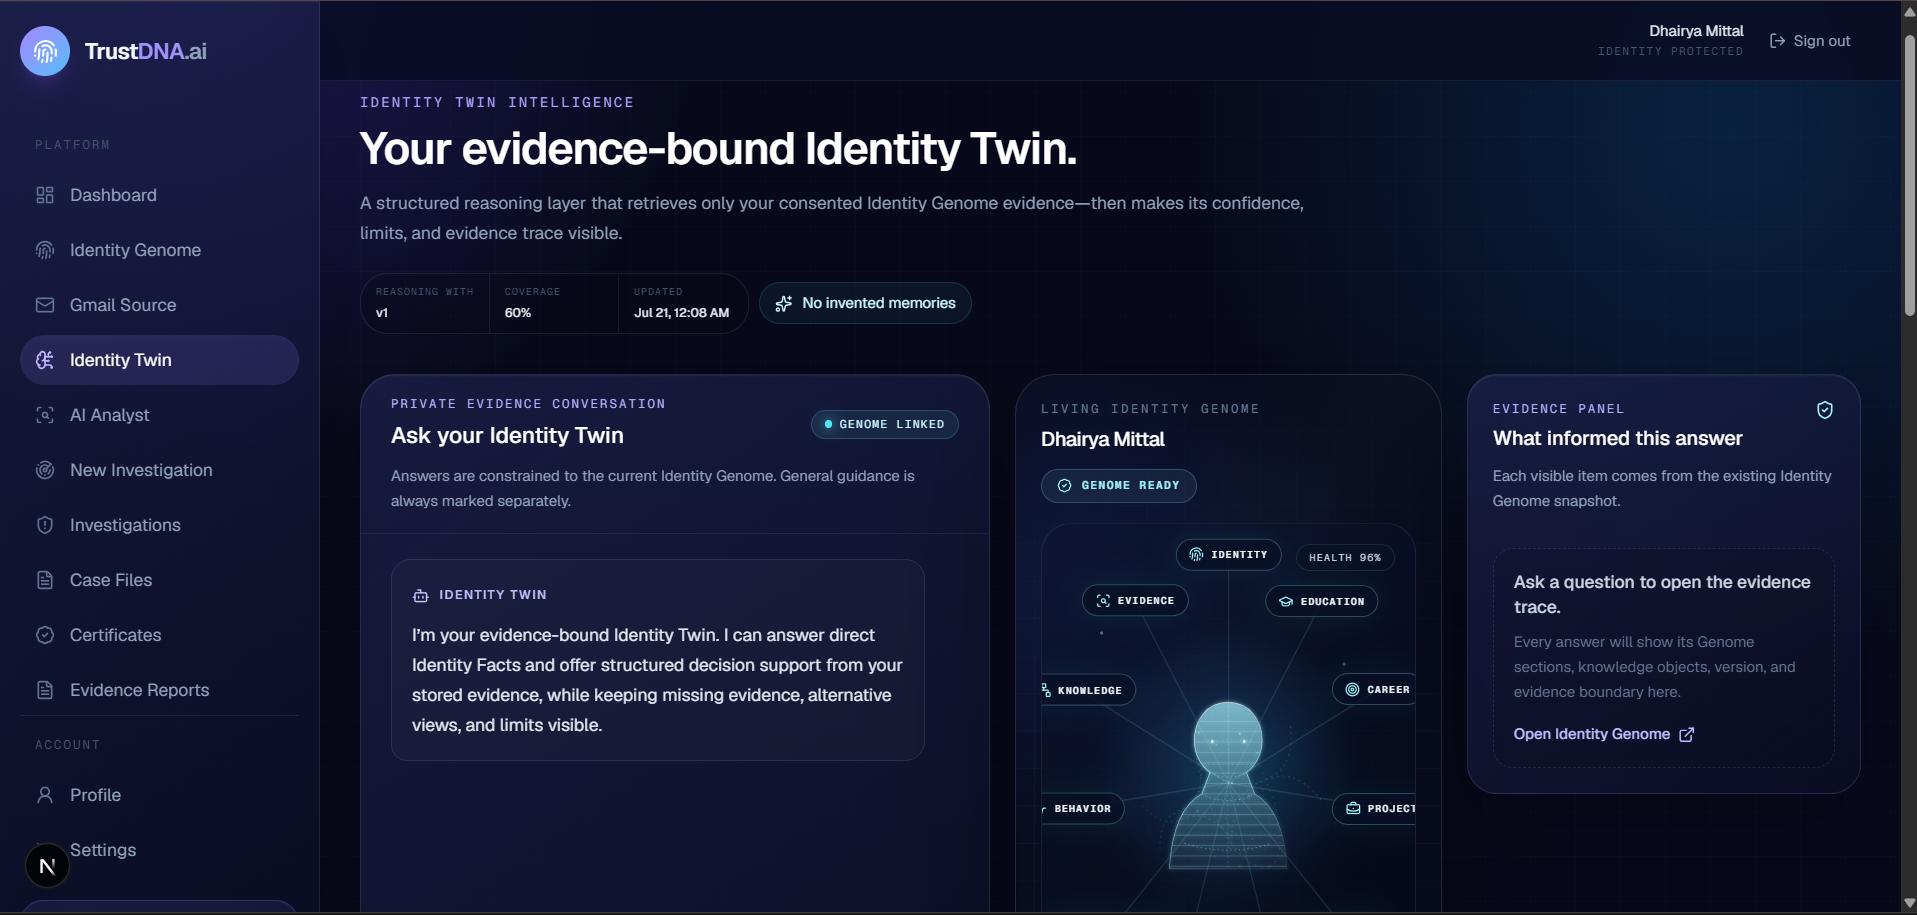The image size is (1917, 915).
Task: Select the EDUCATION node in genome graph
Action: (x=1322, y=601)
